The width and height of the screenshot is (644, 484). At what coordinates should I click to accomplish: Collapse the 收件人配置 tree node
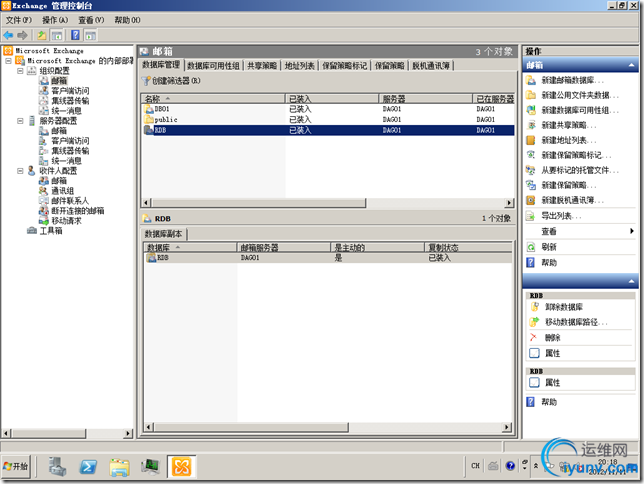(20, 171)
